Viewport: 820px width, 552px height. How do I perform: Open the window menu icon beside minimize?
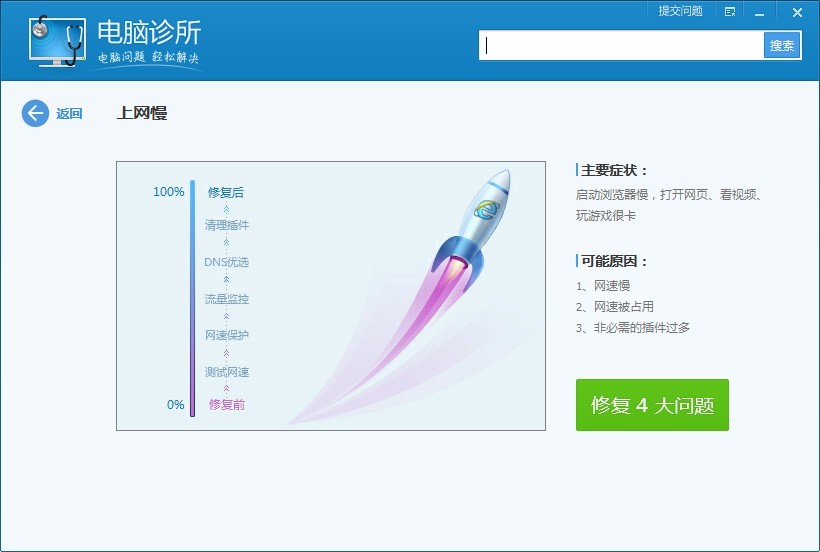point(730,12)
